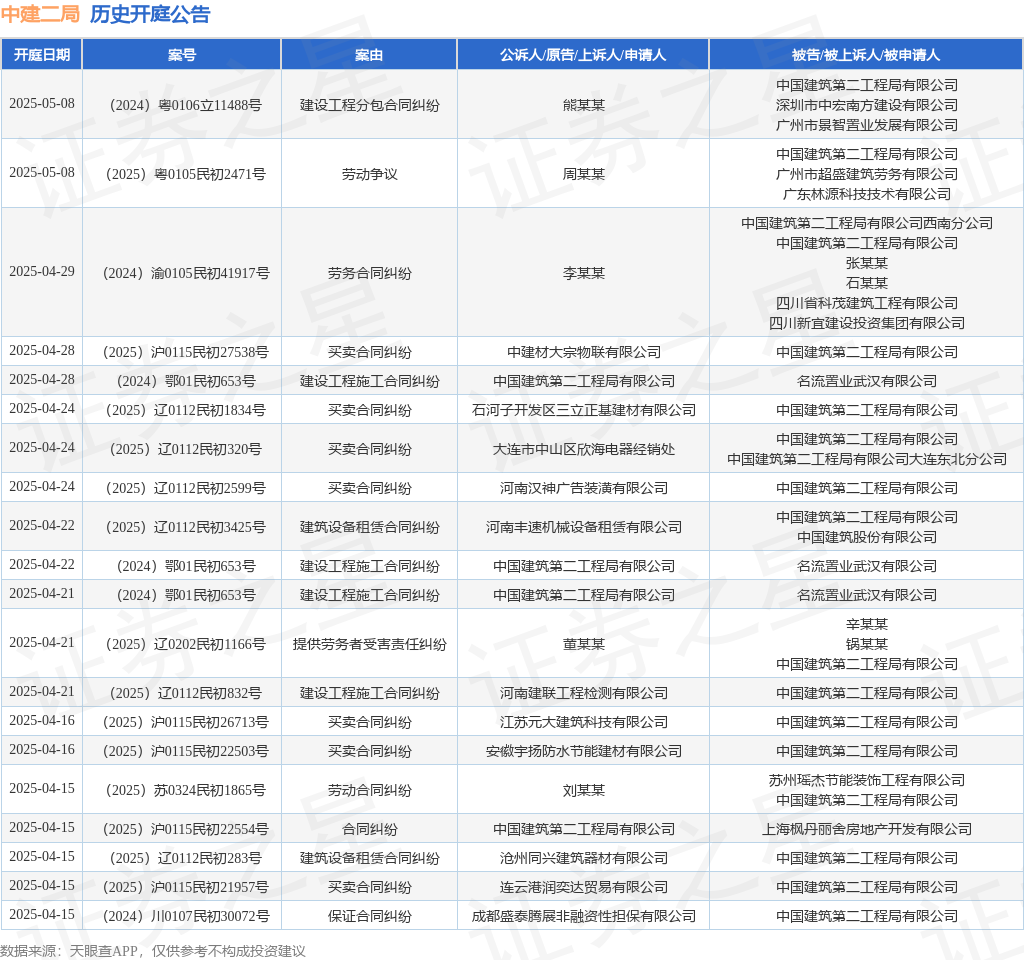Click the 开庭日期 column header
Viewport: 1024px width, 960px height.
pos(42,55)
